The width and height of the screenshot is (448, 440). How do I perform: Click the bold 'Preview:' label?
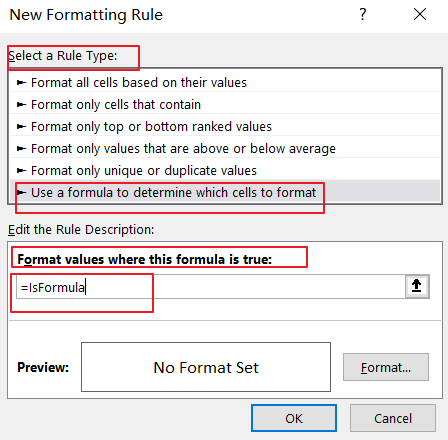(43, 367)
